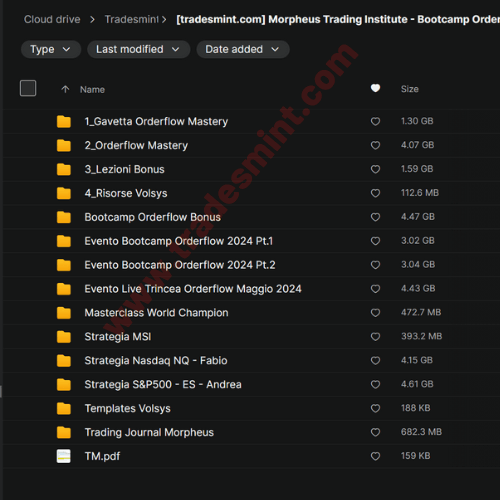Click current breadcrumb Morpheus Trading Institute folder
Viewport: 500px width, 500px height.
pos(338,19)
